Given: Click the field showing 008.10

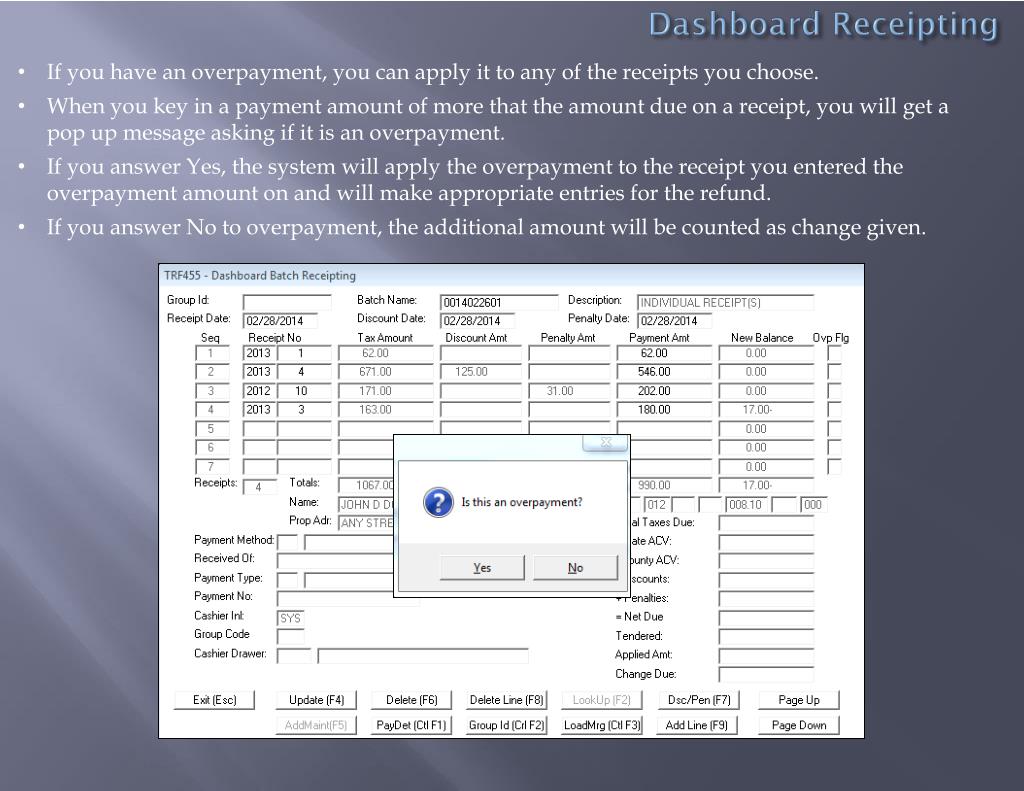Looking at the screenshot, I should [746, 504].
